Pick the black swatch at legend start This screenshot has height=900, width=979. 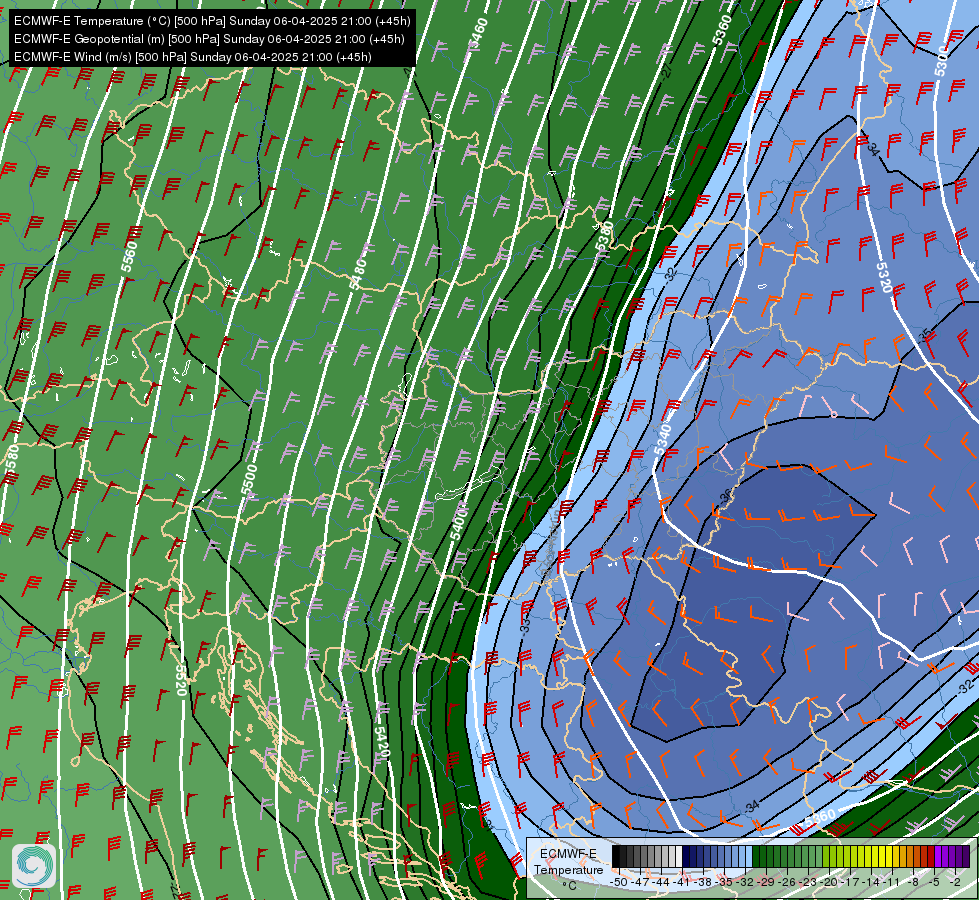(x=616, y=857)
